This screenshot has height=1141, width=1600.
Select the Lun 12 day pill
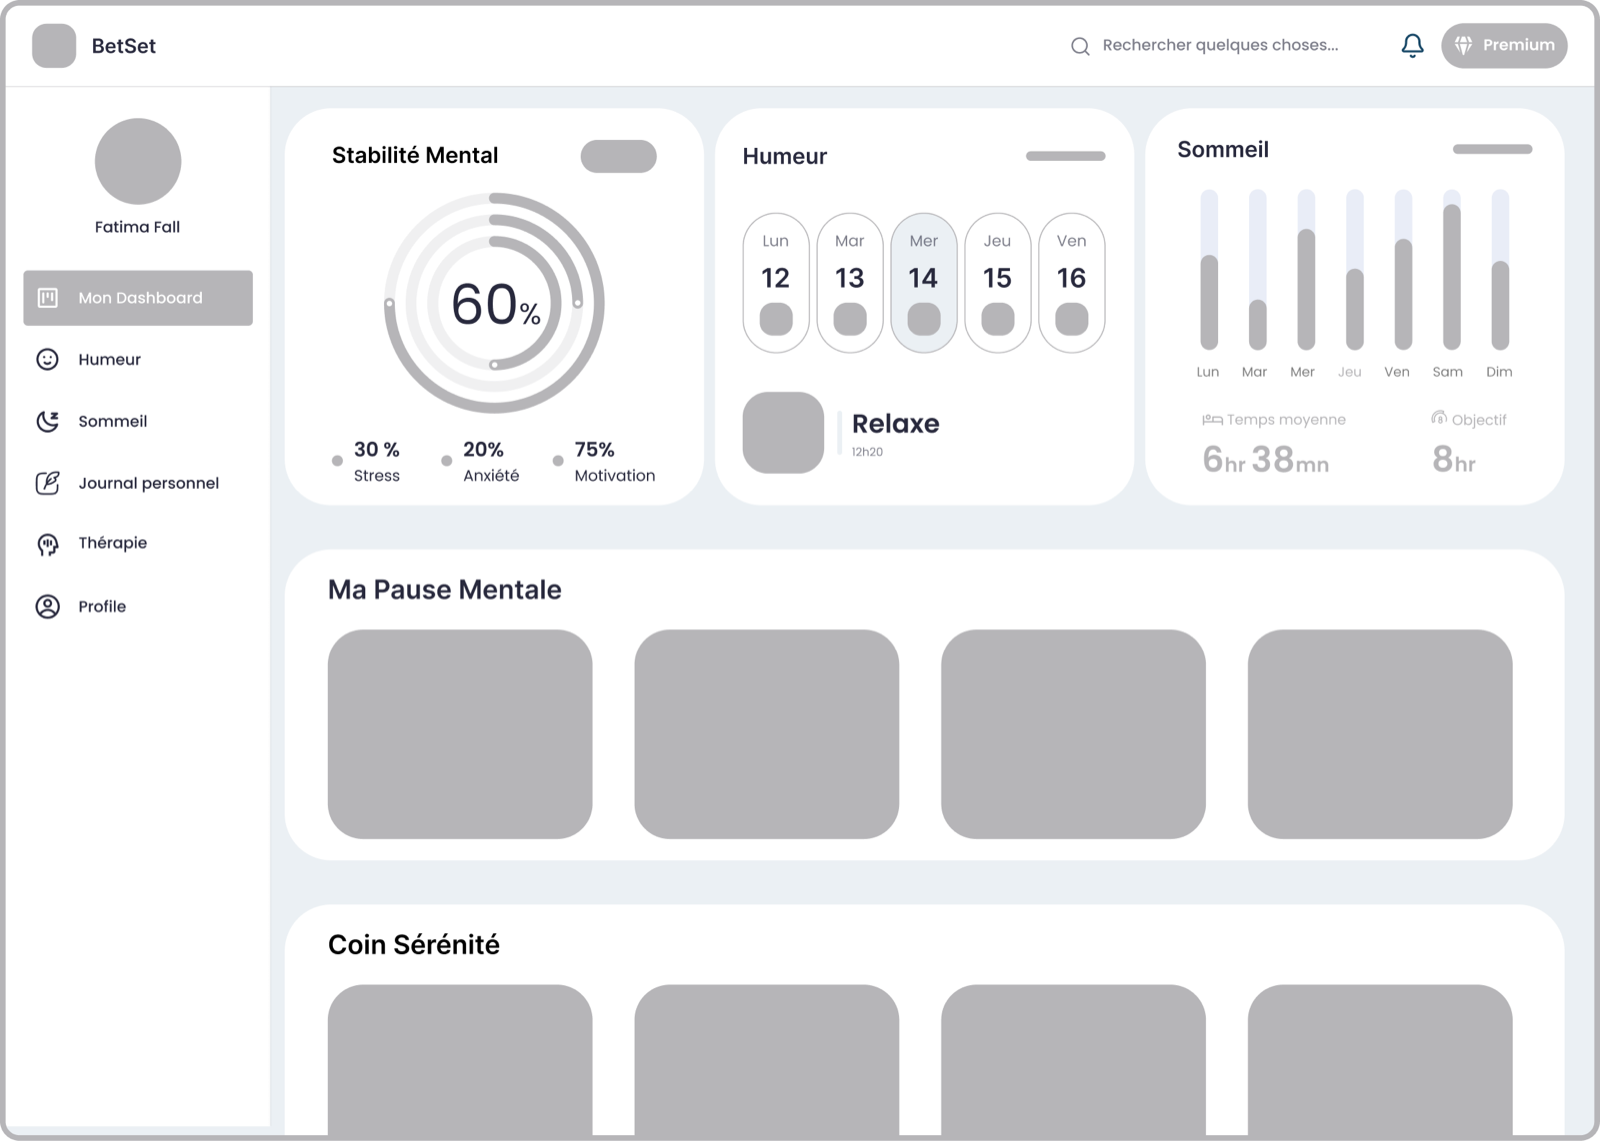[776, 283]
